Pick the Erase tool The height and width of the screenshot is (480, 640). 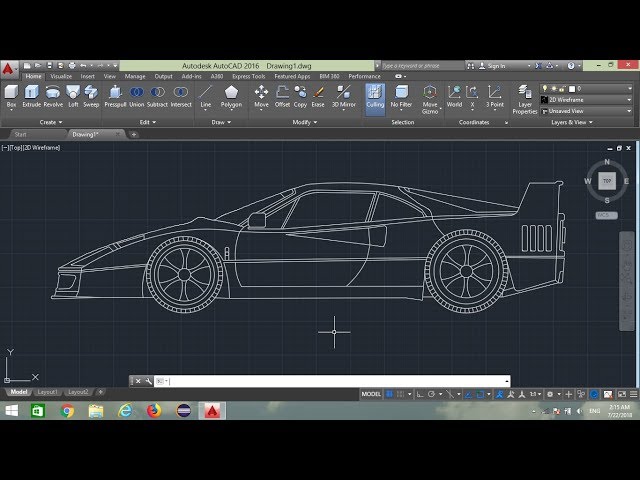(x=318, y=96)
